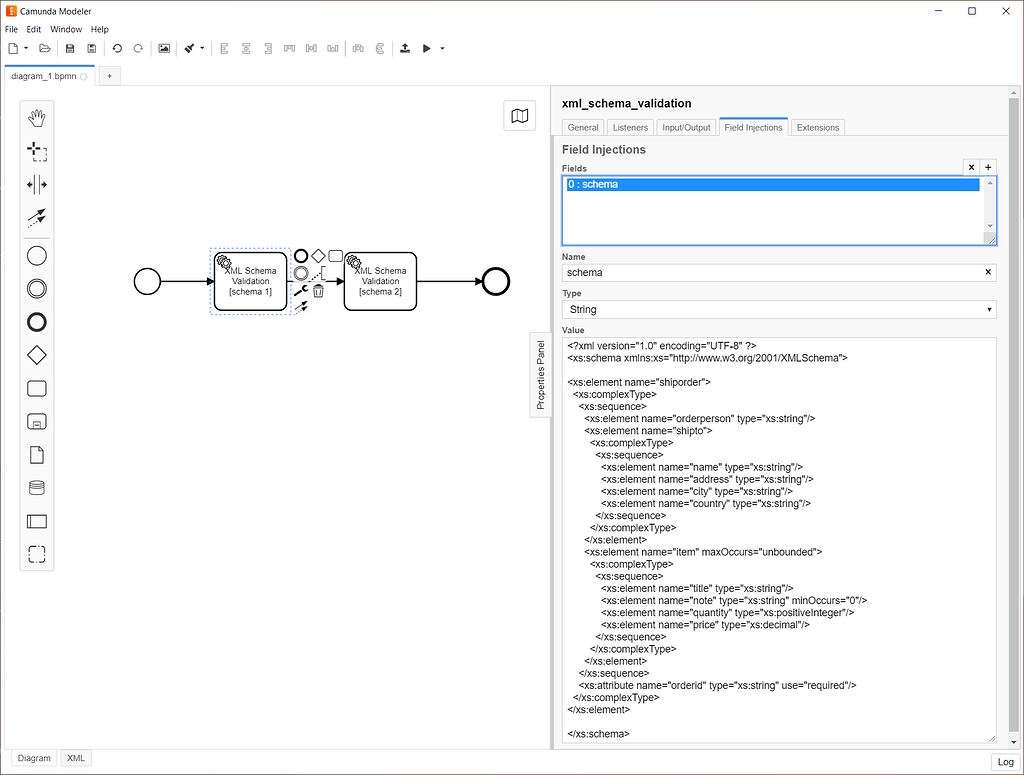1024x775 pixels.
Task: Open the Input/Output properties tab
Action: click(x=686, y=127)
